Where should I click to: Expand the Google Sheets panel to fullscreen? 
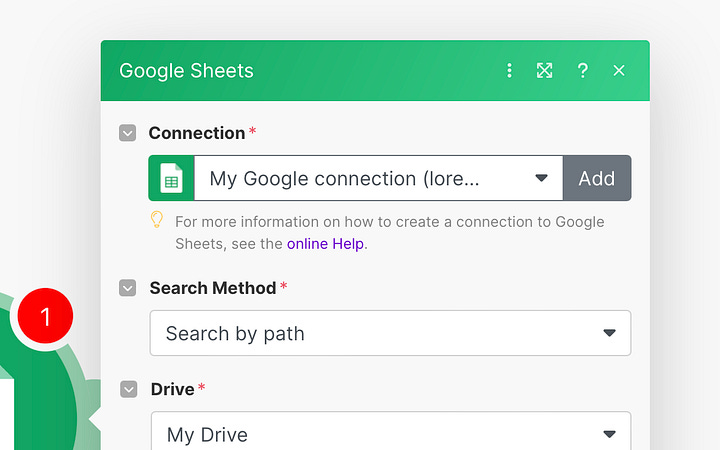[545, 71]
